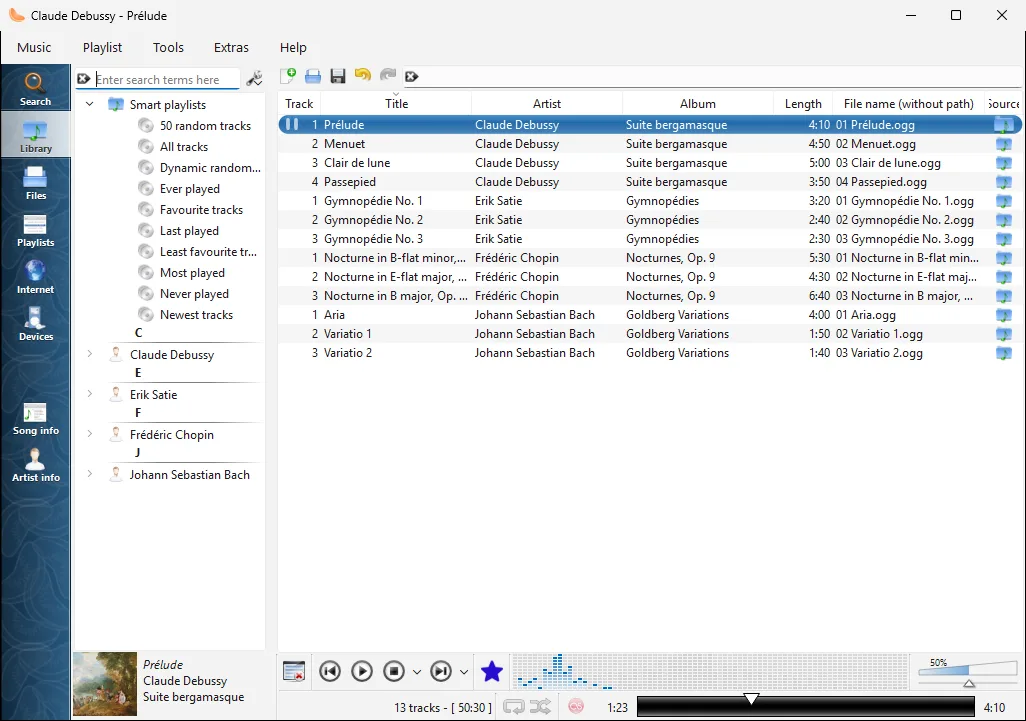Clear the library search field

84,79
